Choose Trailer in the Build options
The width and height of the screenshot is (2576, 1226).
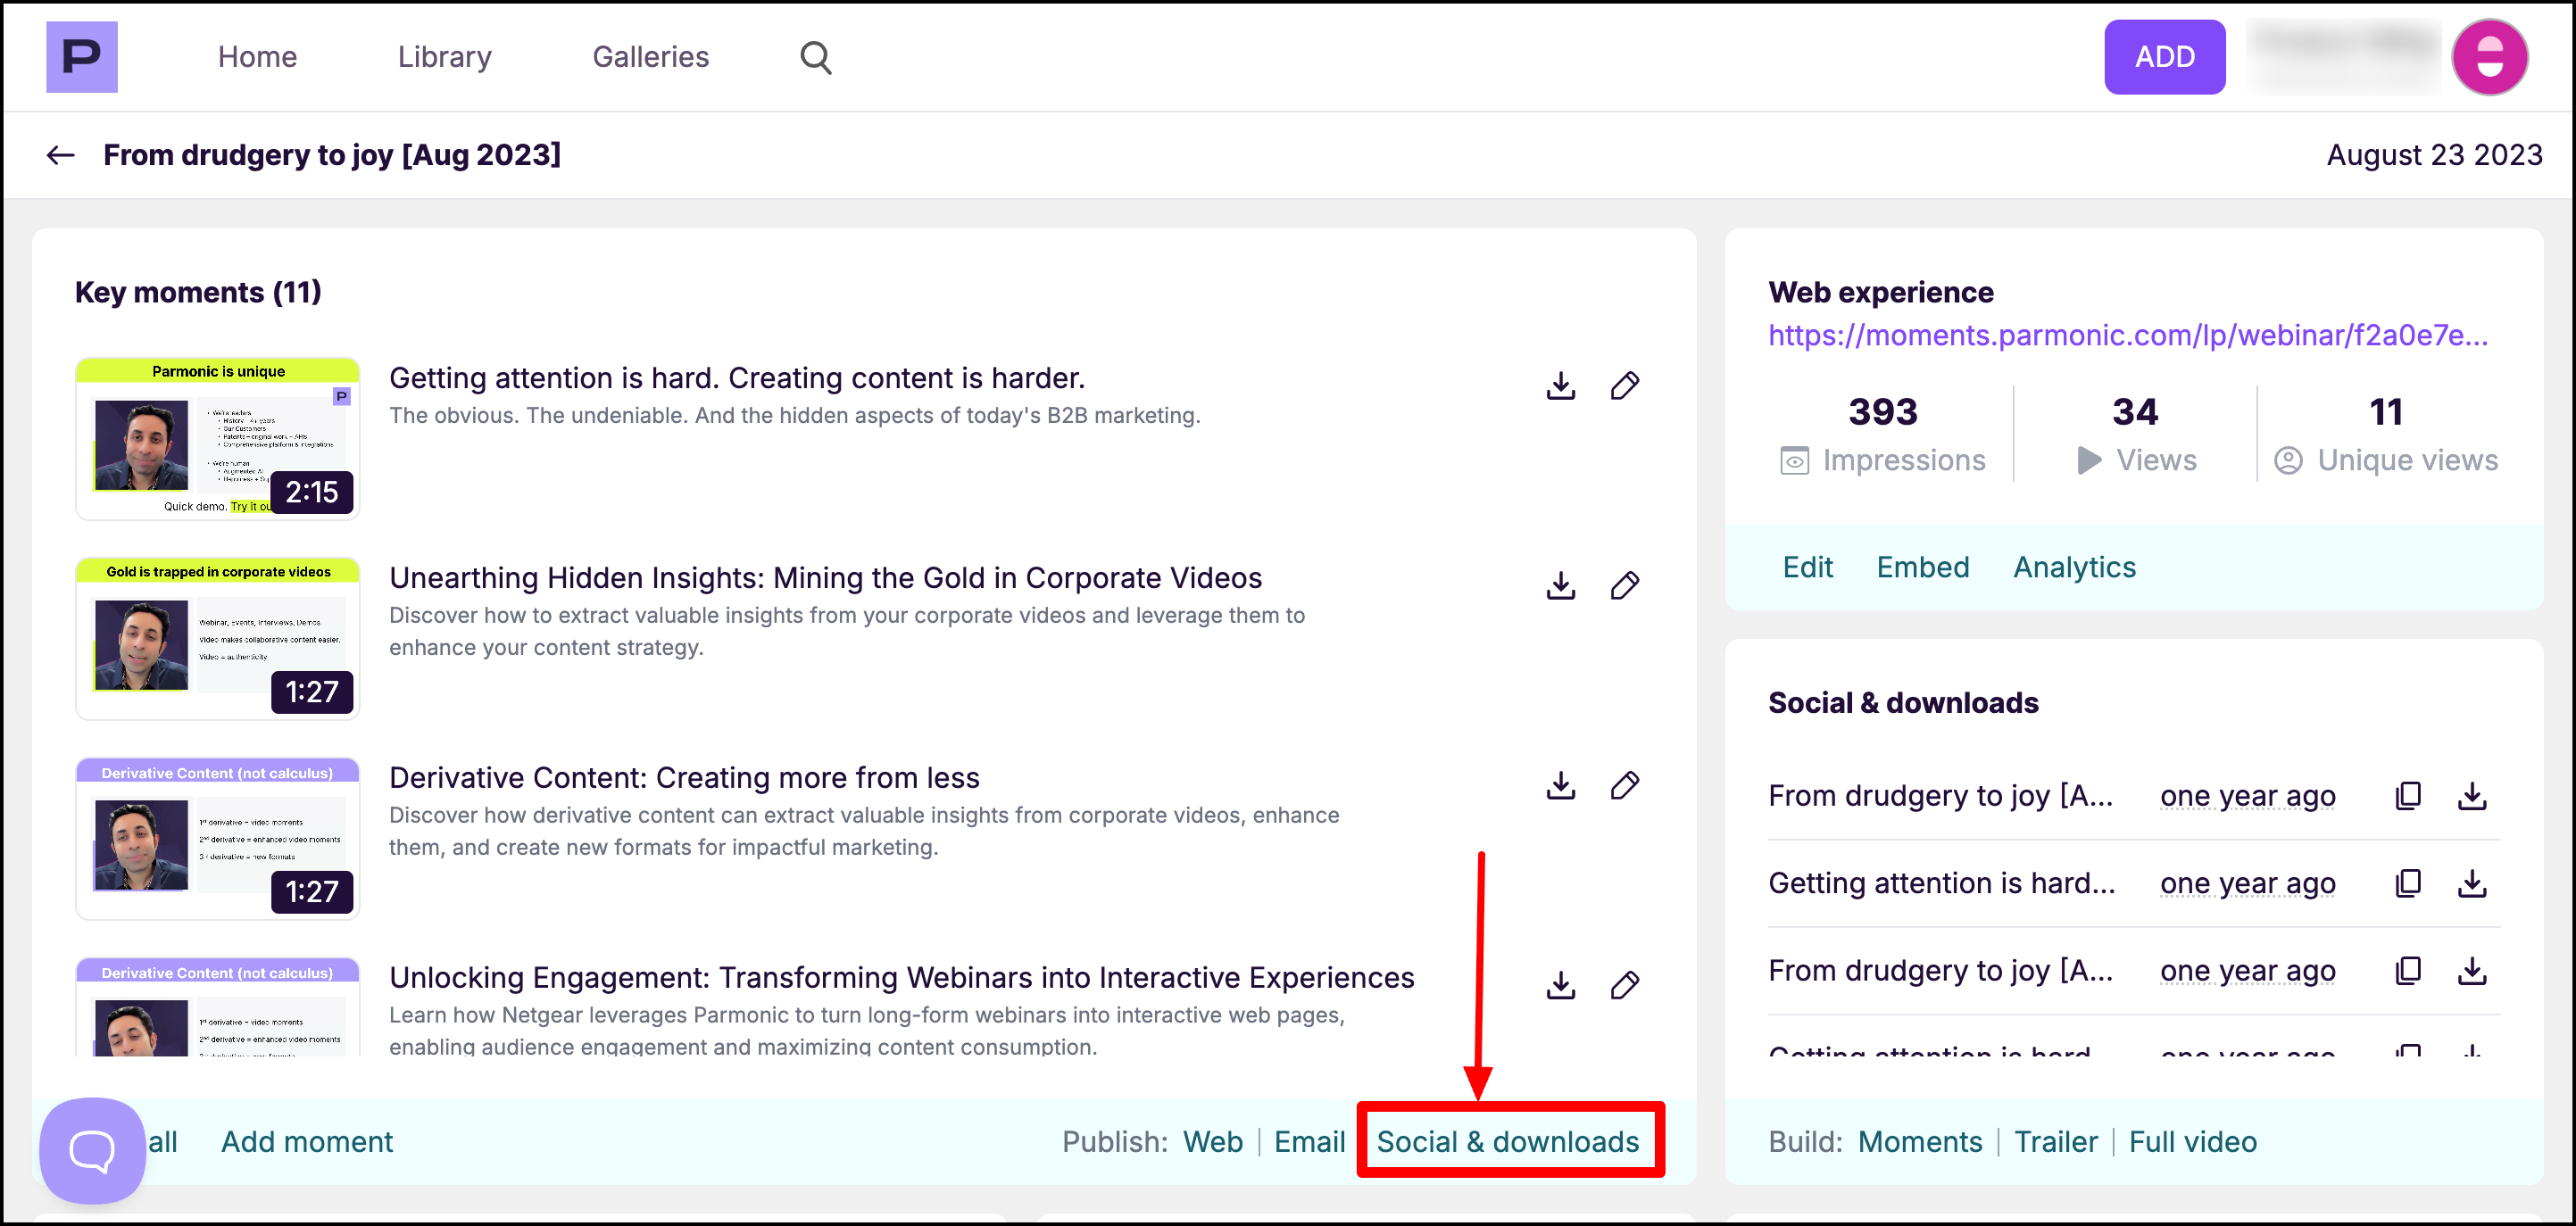coord(2055,1141)
